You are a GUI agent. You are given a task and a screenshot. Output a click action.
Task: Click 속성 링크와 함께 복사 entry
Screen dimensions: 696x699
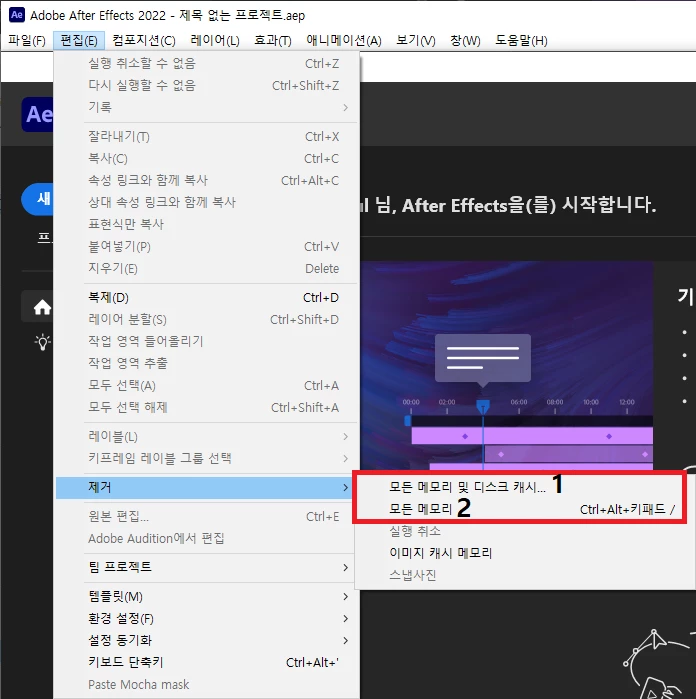[206, 180]
